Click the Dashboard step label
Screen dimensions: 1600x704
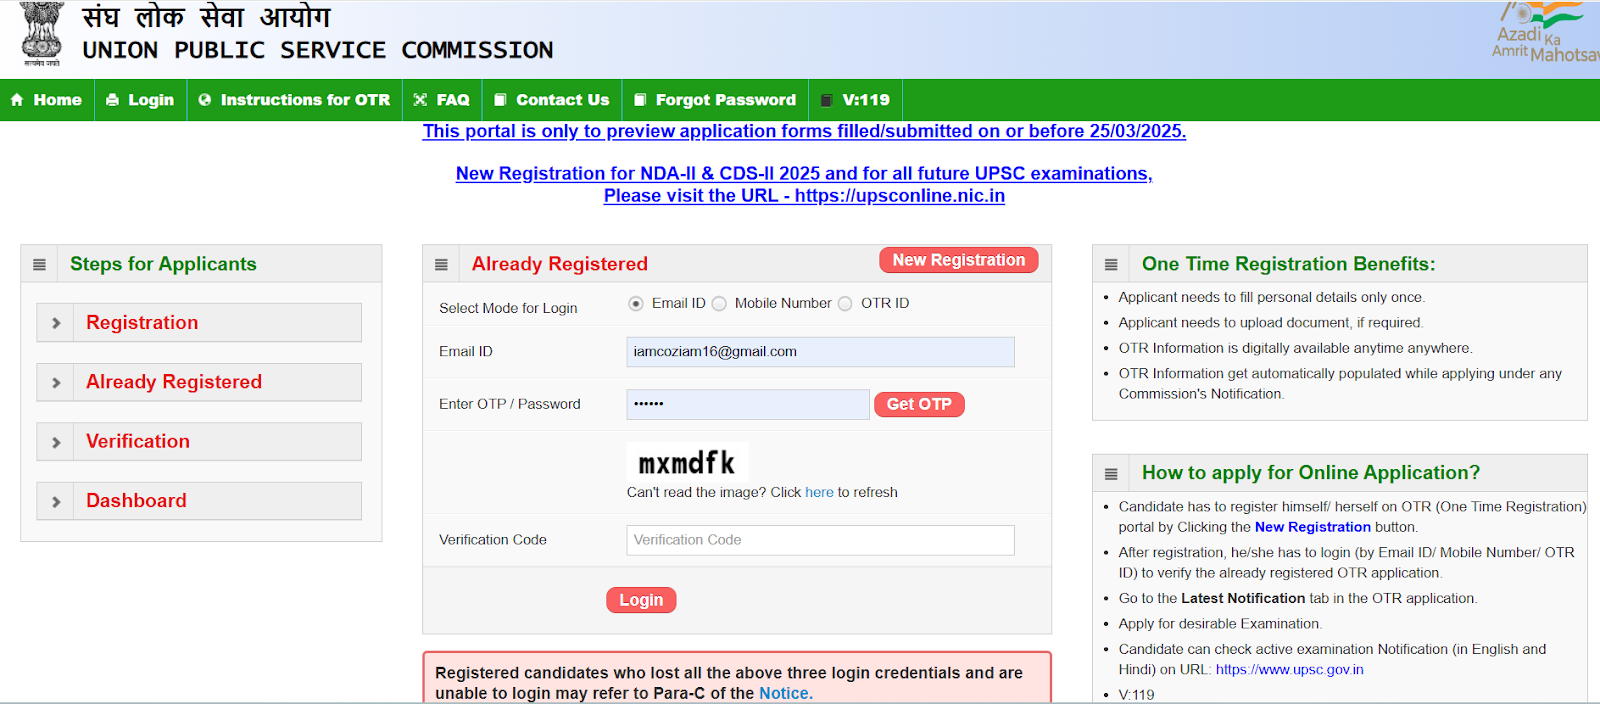(136, 501)
